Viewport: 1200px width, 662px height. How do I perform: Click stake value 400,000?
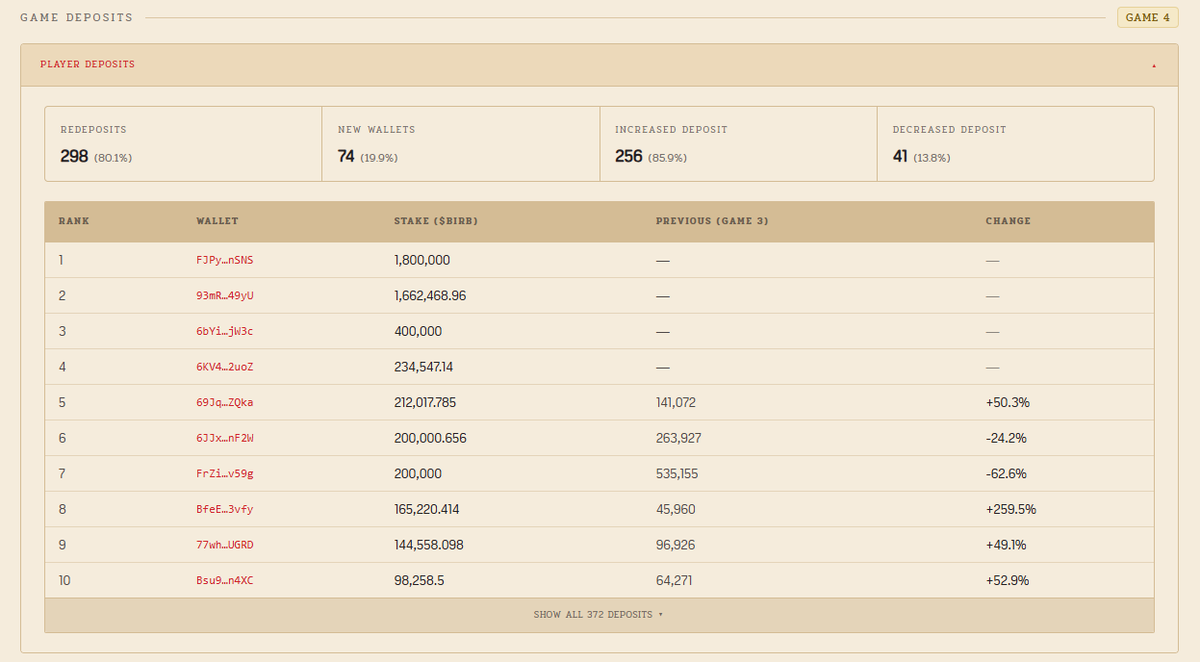click(418, 331)
